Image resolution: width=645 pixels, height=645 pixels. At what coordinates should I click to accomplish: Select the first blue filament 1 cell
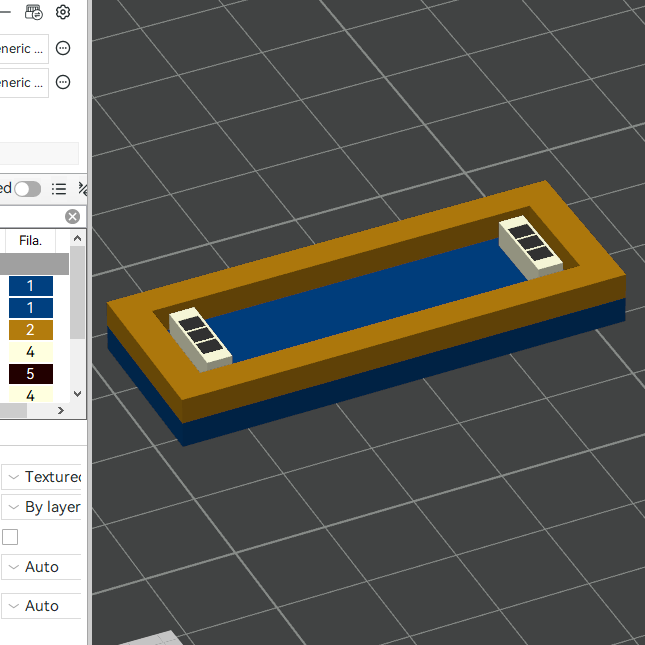(x=31, y=286)
